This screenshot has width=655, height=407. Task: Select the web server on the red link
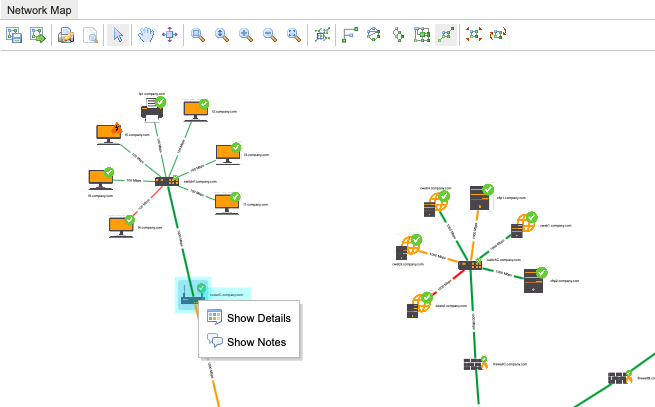pyautogui.click(x=420, y=305)
